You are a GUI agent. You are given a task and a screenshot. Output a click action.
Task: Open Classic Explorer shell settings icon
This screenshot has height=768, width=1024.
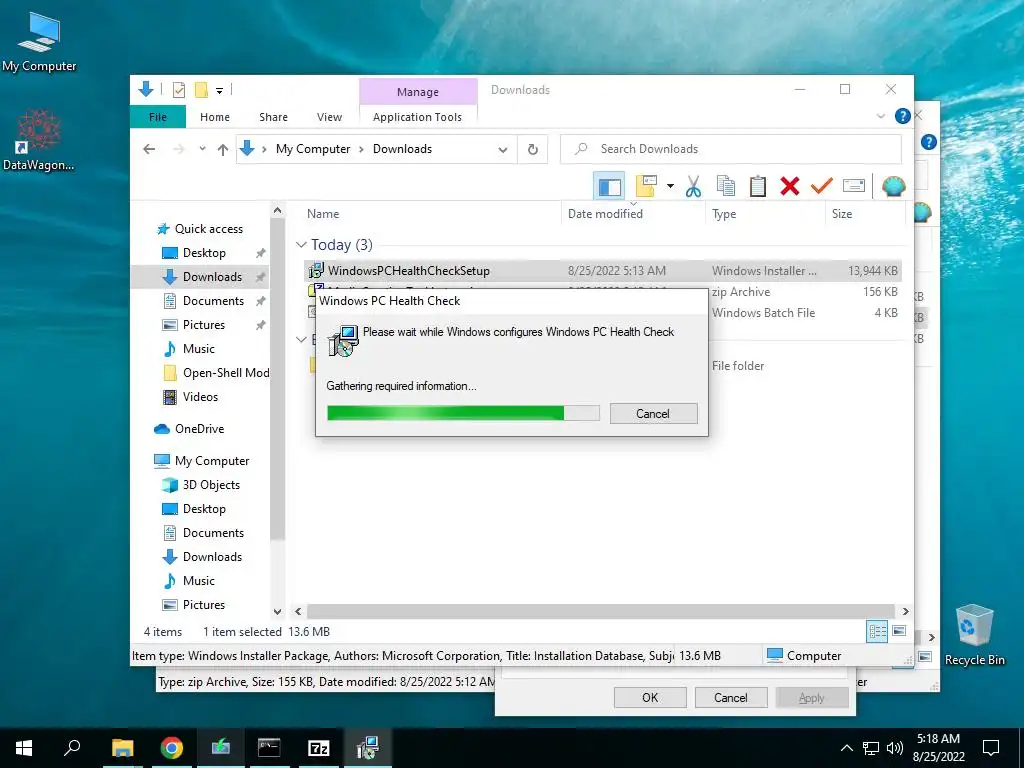pos(893,187)
